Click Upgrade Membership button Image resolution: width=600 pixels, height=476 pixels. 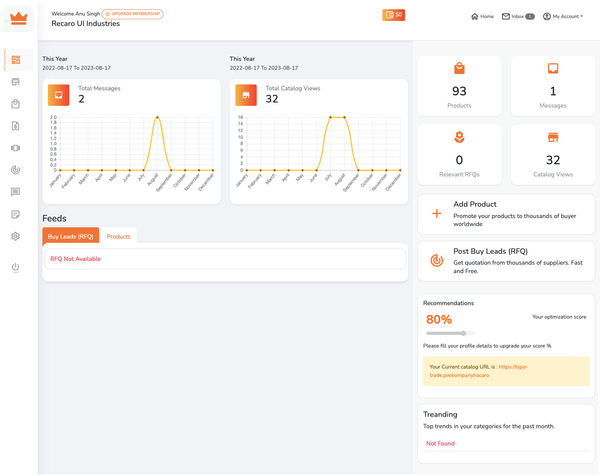click(133, 14)
